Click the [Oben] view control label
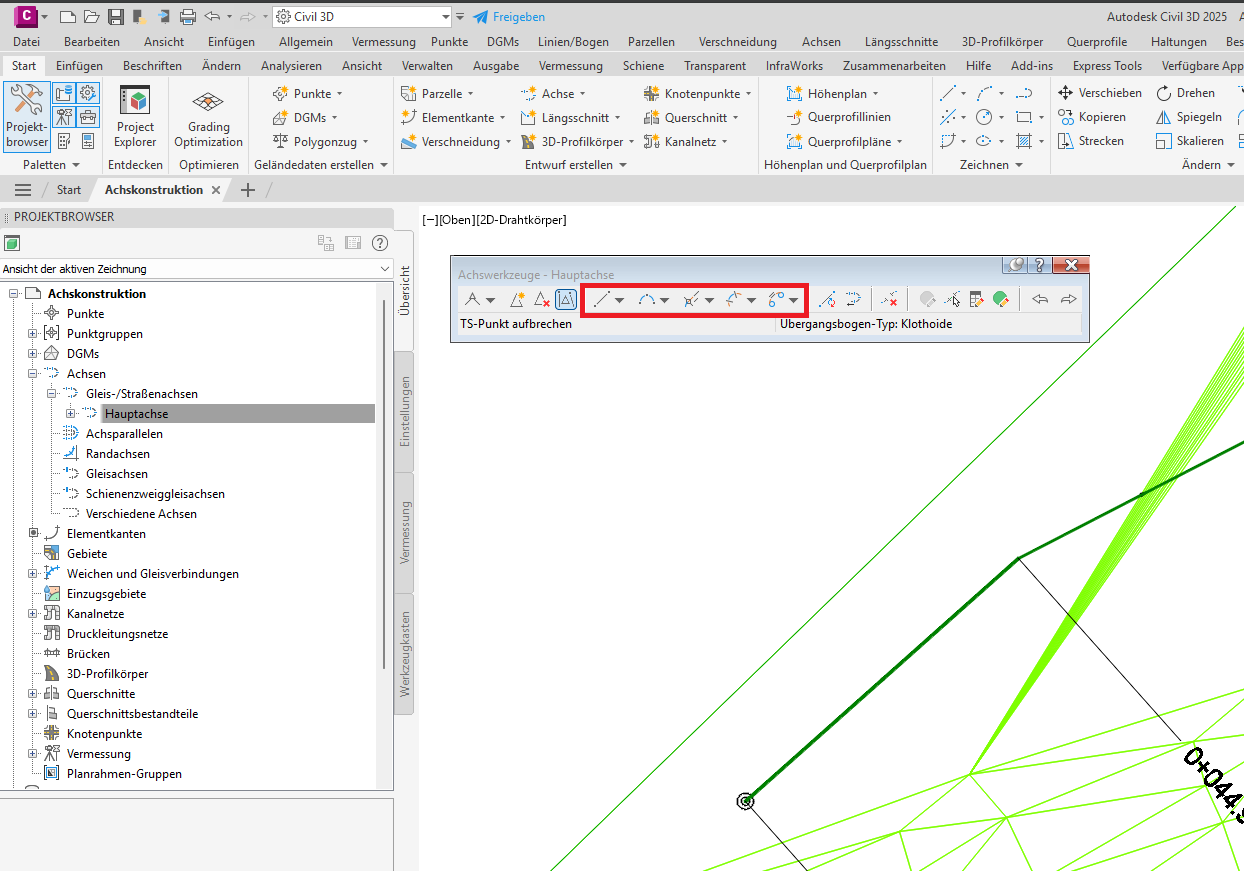This screenshot has width=1244, height=871. point(456,220)
